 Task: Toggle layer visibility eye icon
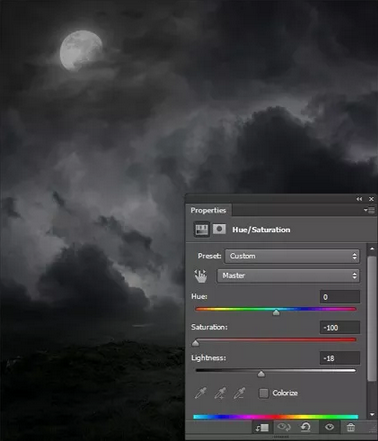[329, 427]
